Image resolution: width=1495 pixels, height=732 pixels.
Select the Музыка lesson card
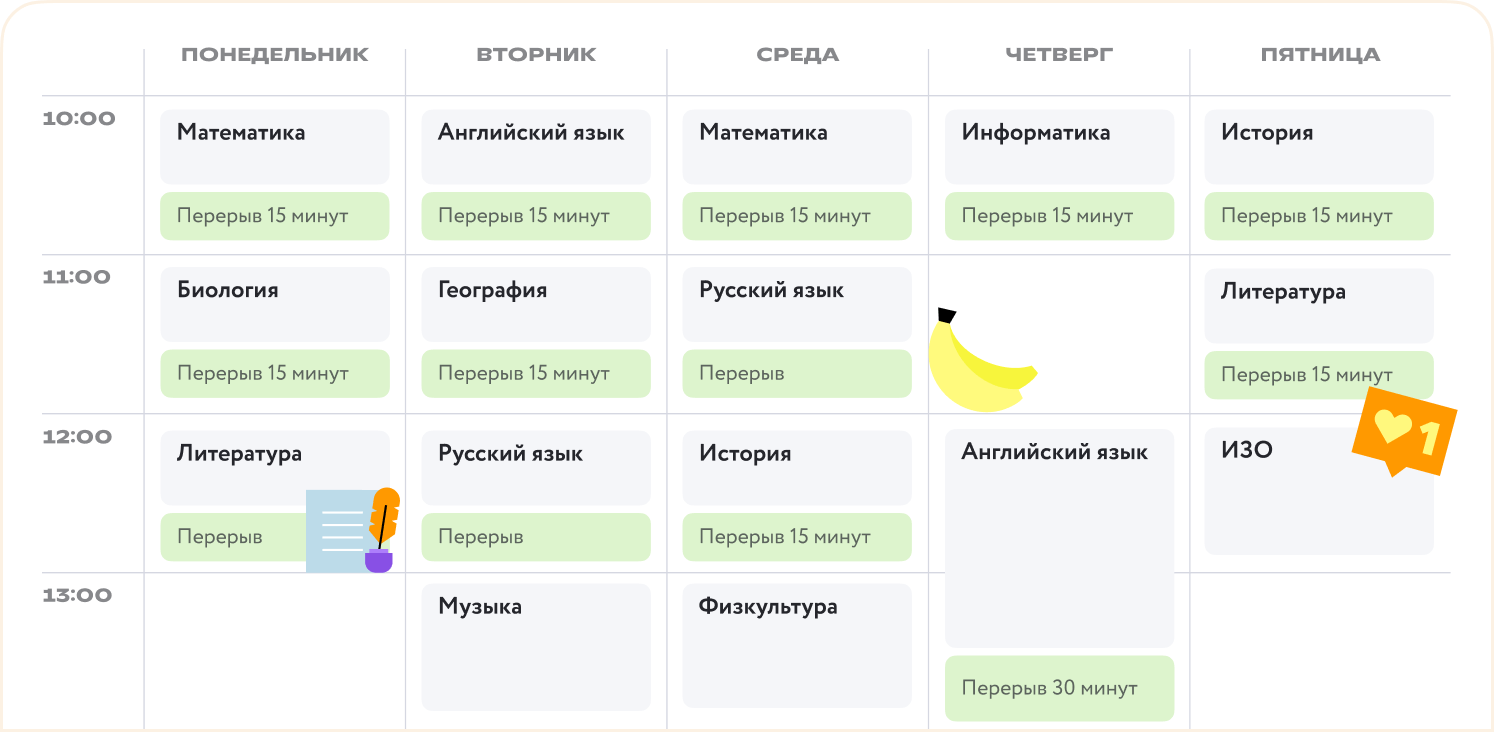(535, 646)
